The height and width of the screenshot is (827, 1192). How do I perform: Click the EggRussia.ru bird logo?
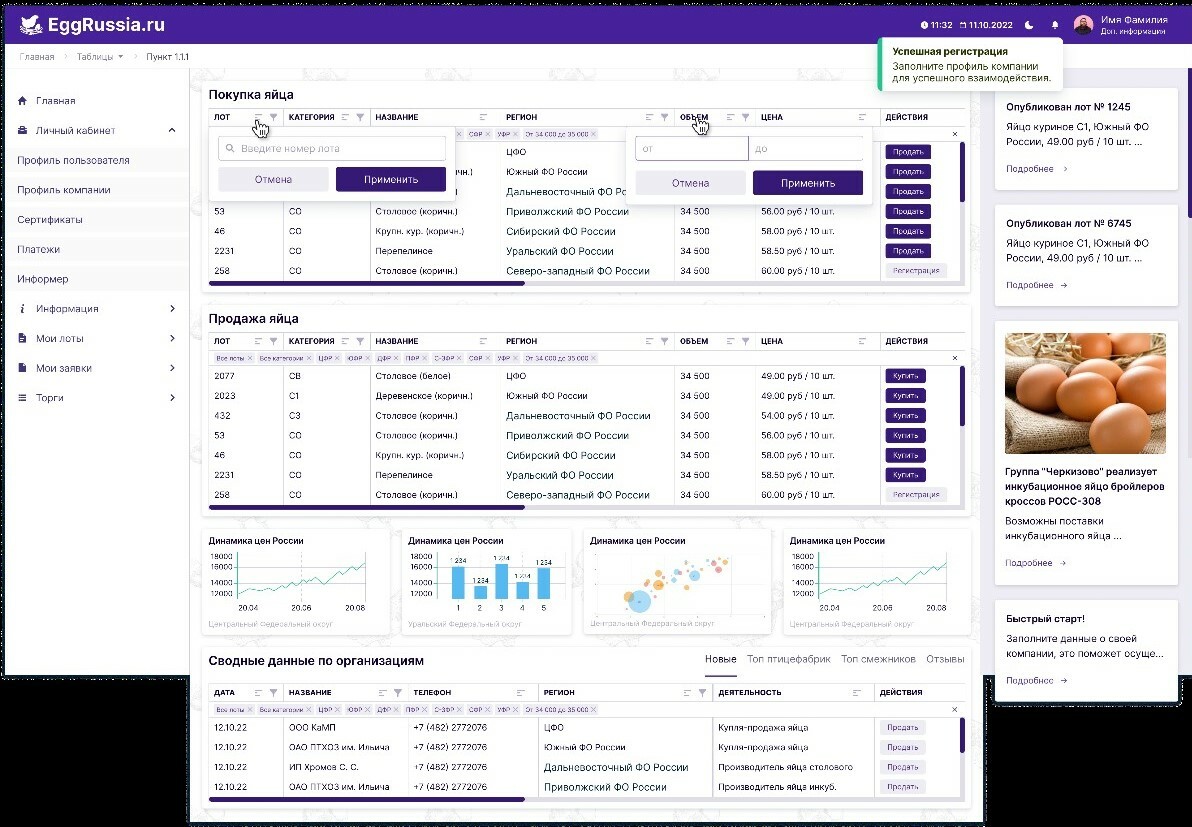click(31, 25)
